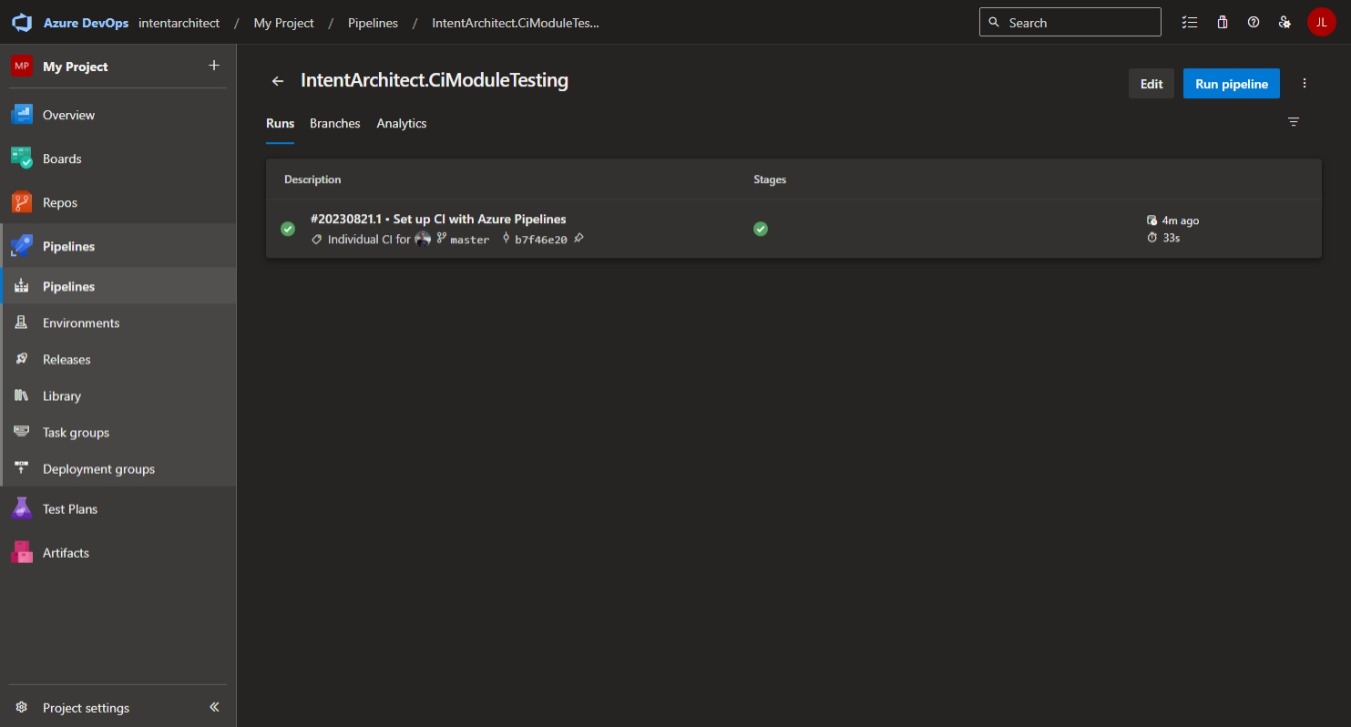Select the Pipelines sub-item in sidebar
Image resolution: width=1351 pixels, height=727 pixels.
click(118, 286)
